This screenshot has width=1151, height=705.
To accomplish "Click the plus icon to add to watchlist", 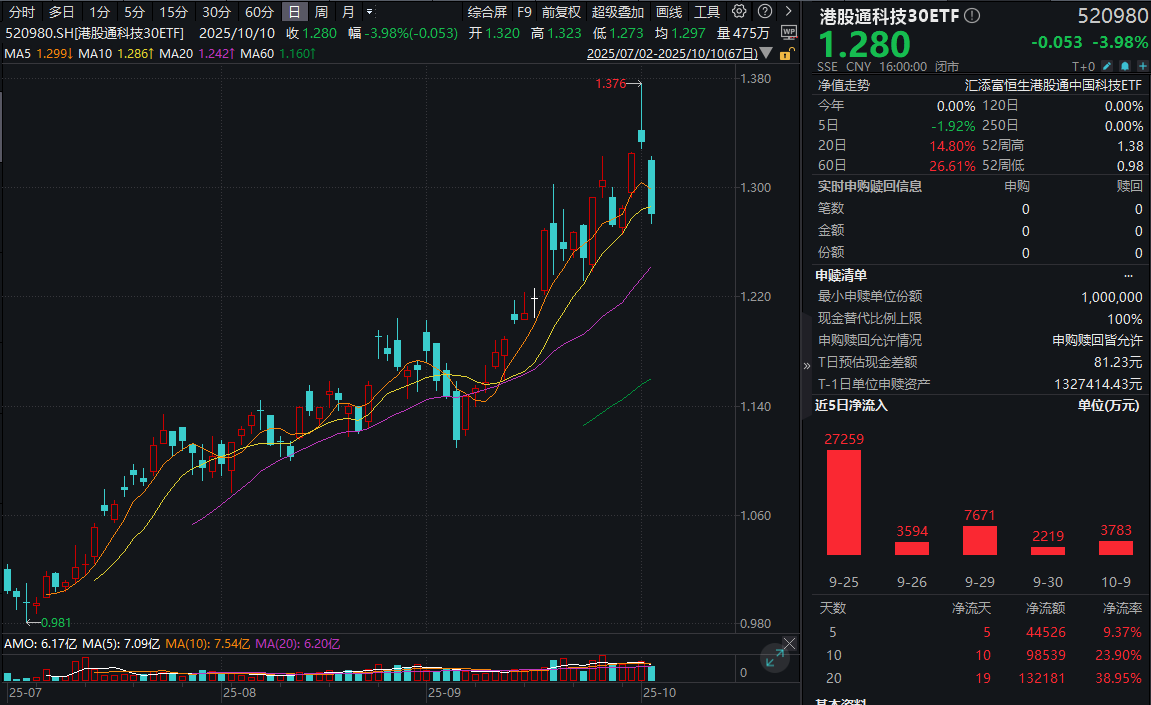I will 1143,65.
